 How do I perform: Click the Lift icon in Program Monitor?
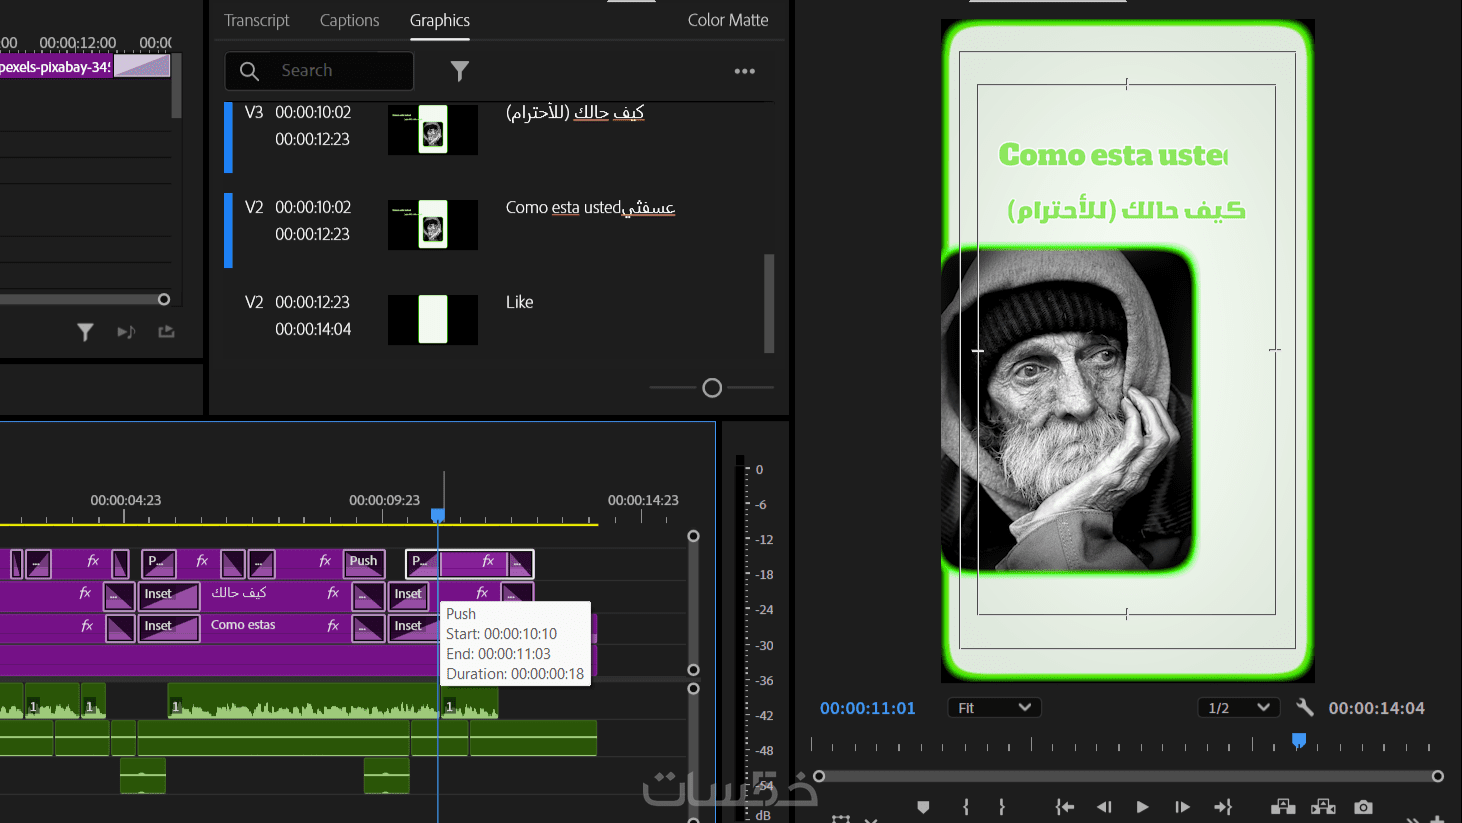point(1282,807)
